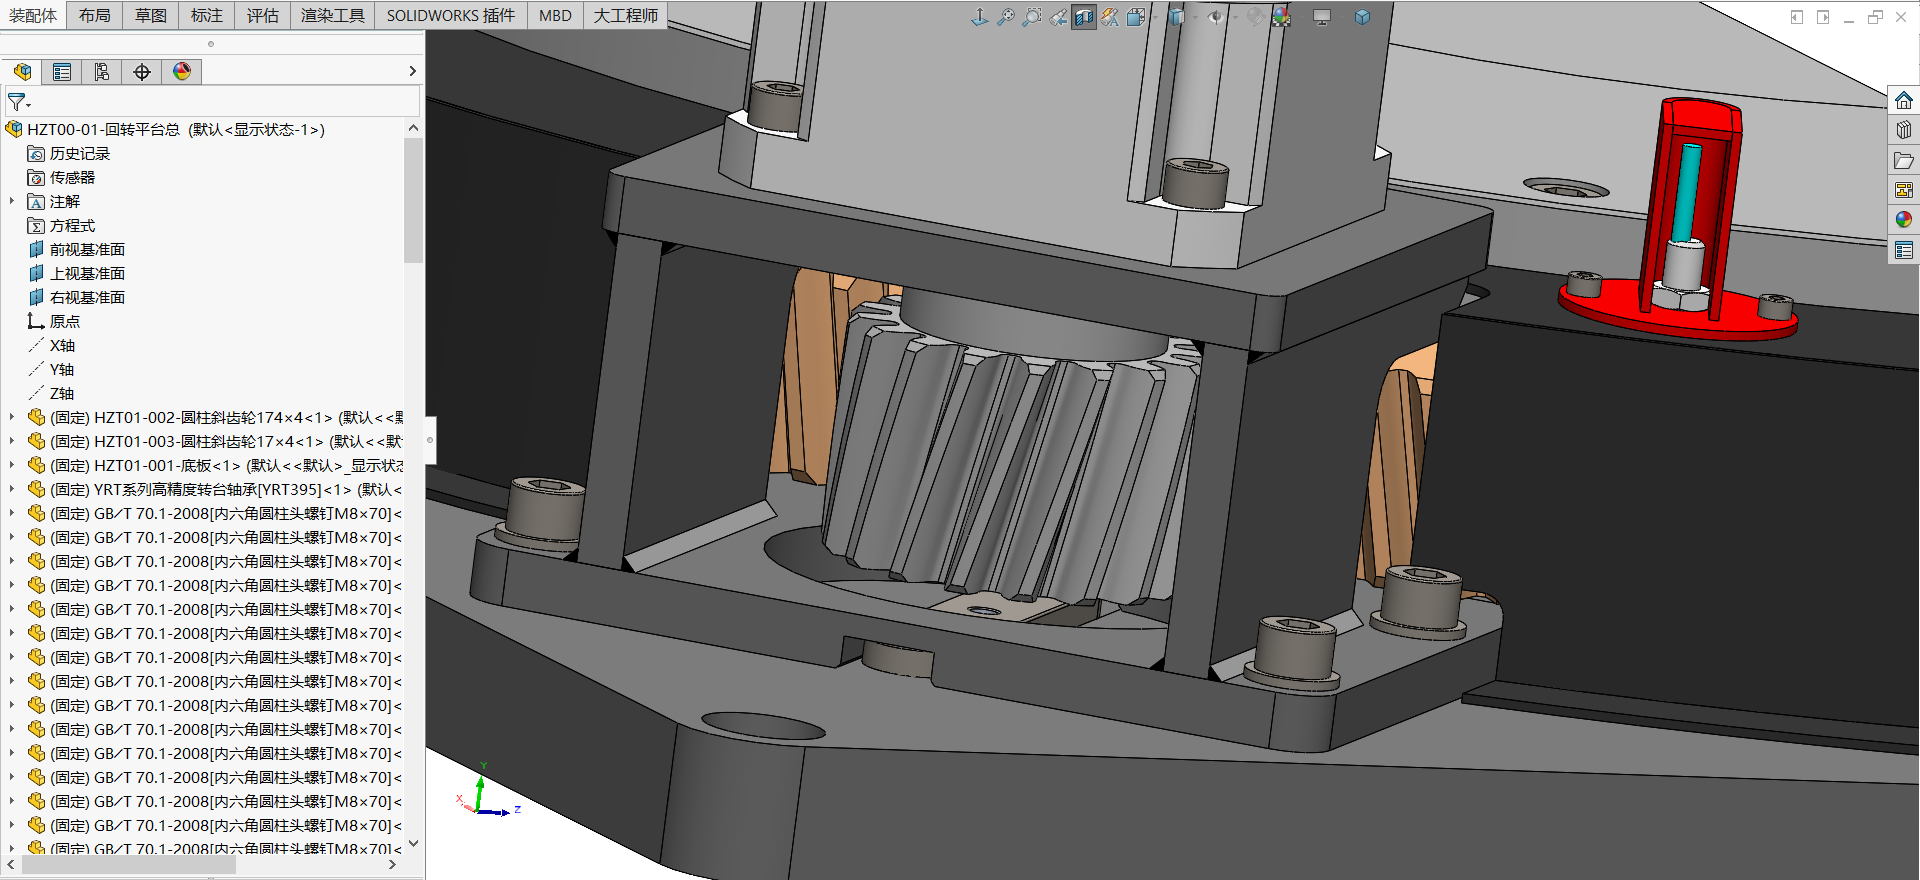
Task: Open the Design Library in the task pane
Action: [1904, 130]
